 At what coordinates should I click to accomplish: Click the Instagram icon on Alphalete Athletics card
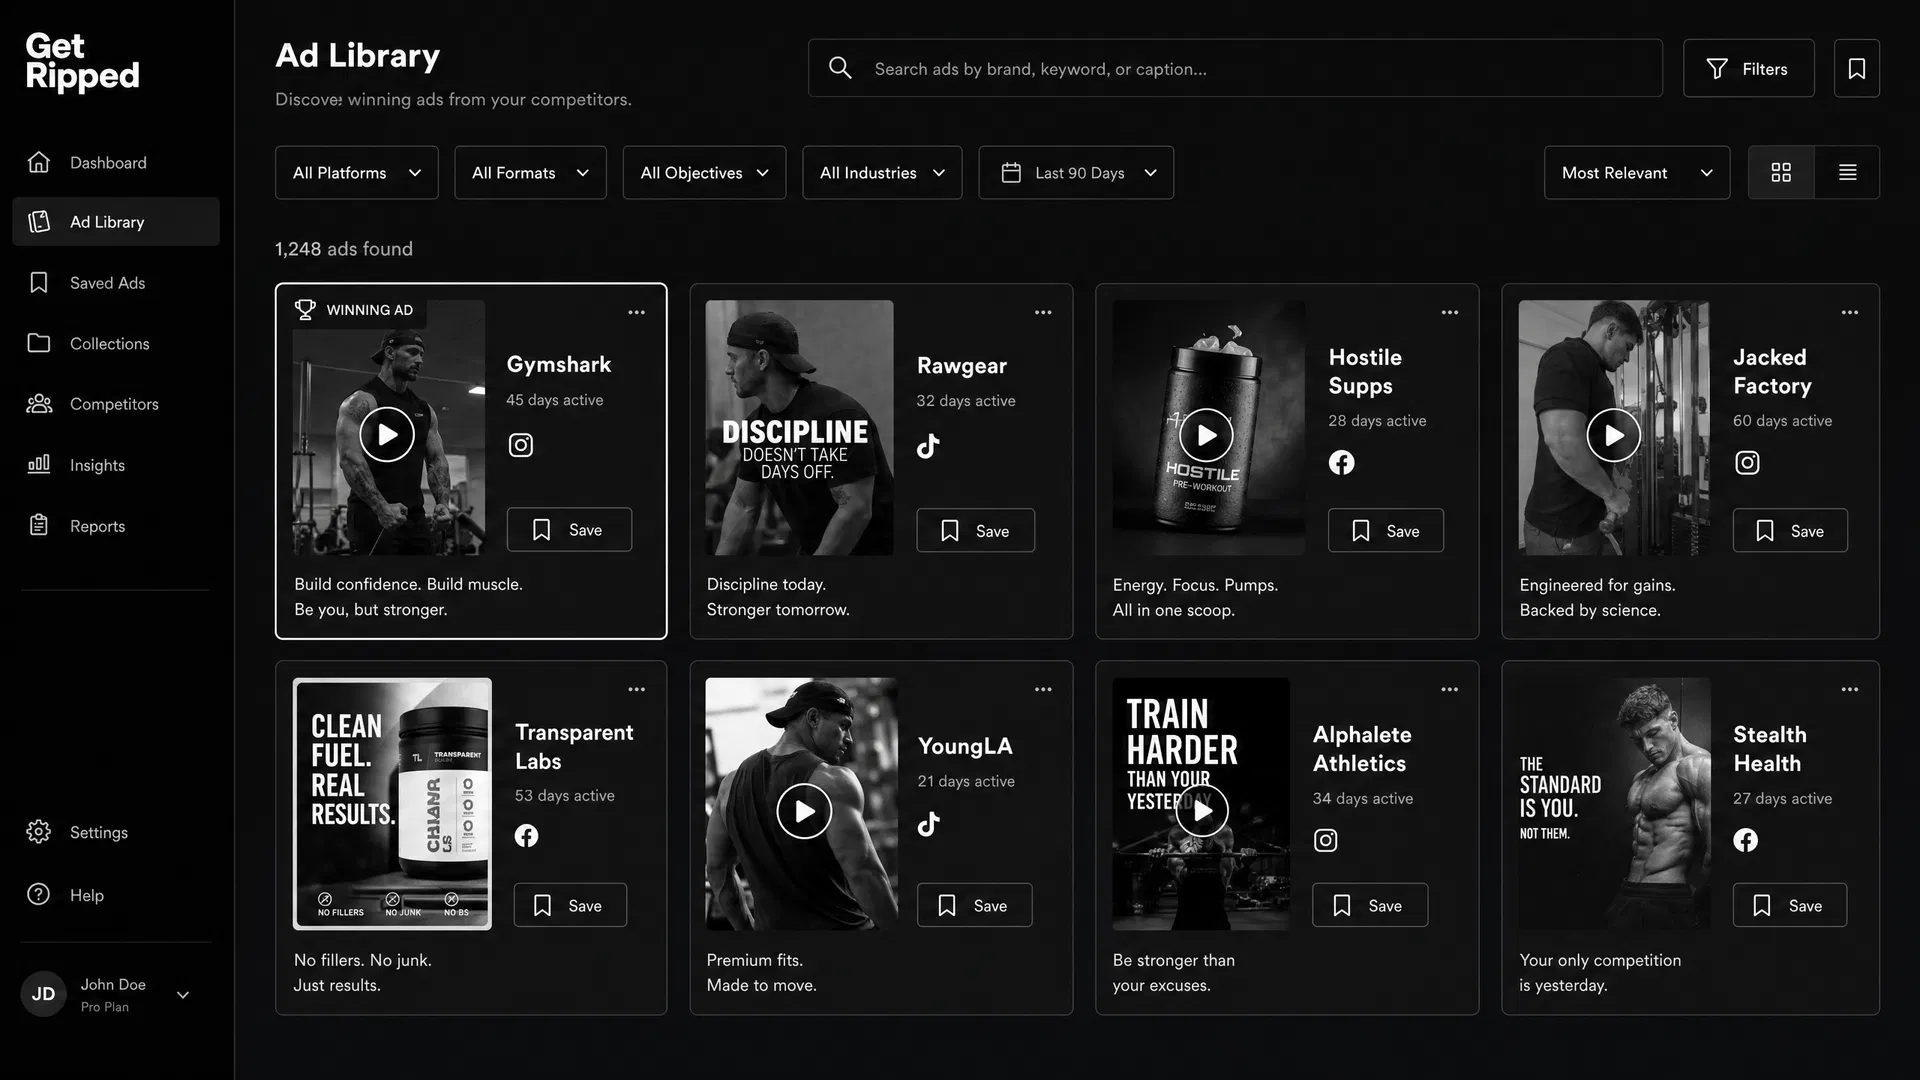pos(1325,840)
